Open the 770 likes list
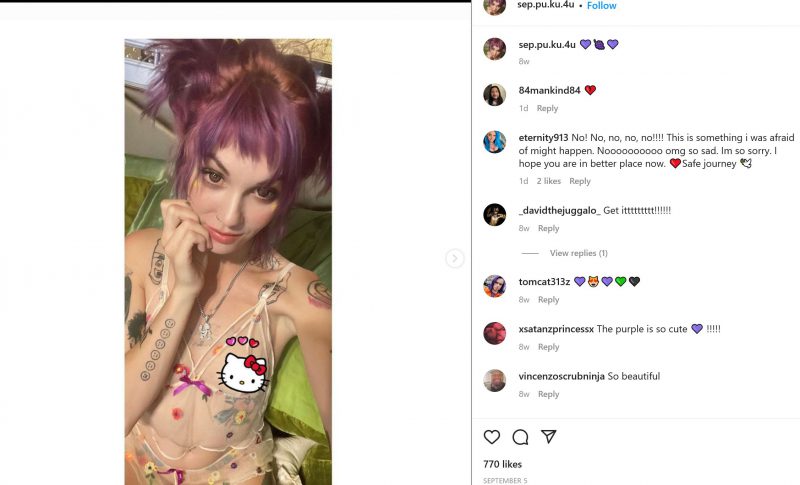The width and height of the screenshot is (800, 485). pos(503,464)
